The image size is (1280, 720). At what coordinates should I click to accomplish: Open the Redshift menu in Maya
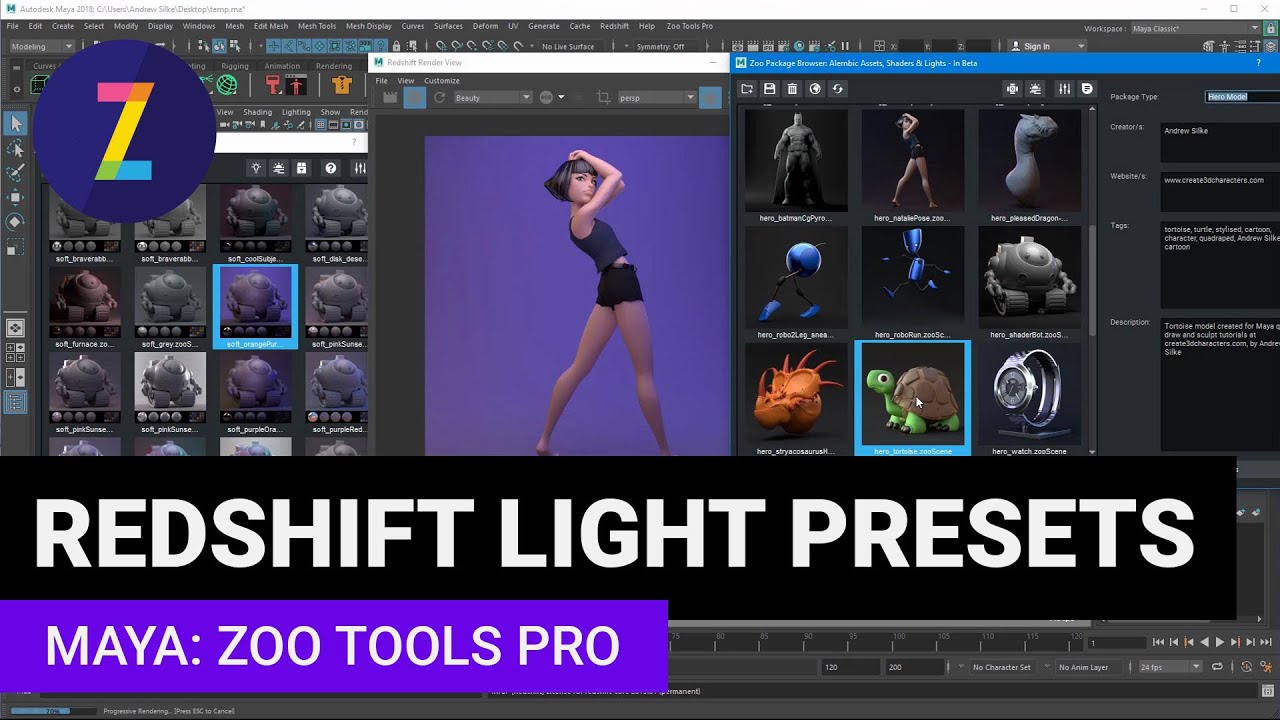tap(614, 26)
